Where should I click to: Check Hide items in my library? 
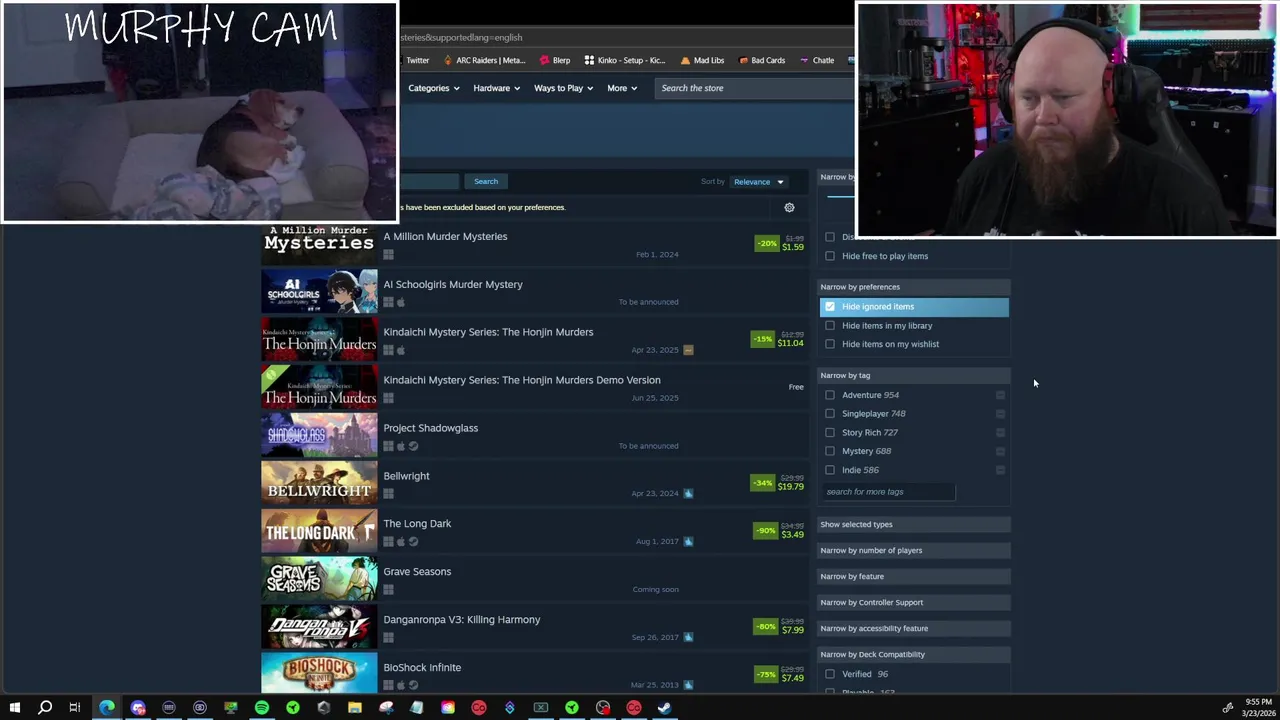(x=830, y=326)
